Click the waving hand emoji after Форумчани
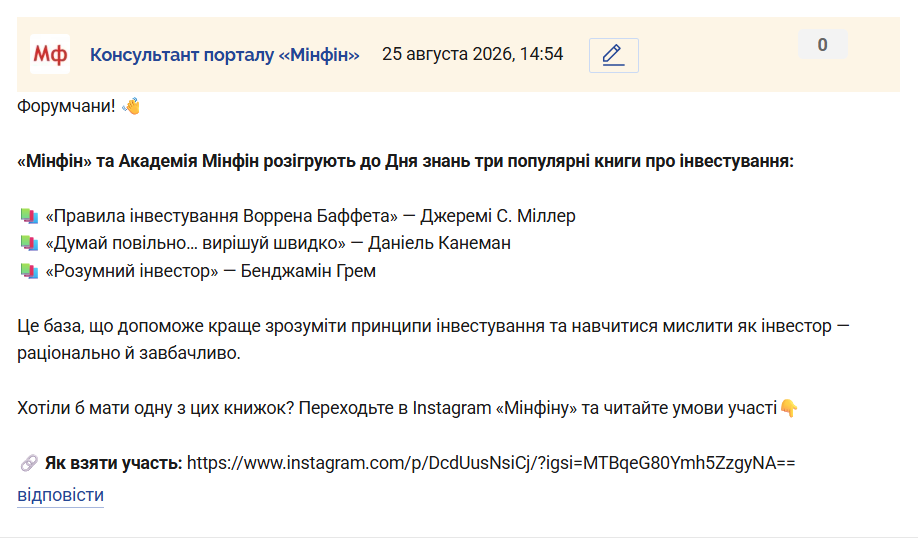This screenshot has height=551, width=918. click(131, 107)
